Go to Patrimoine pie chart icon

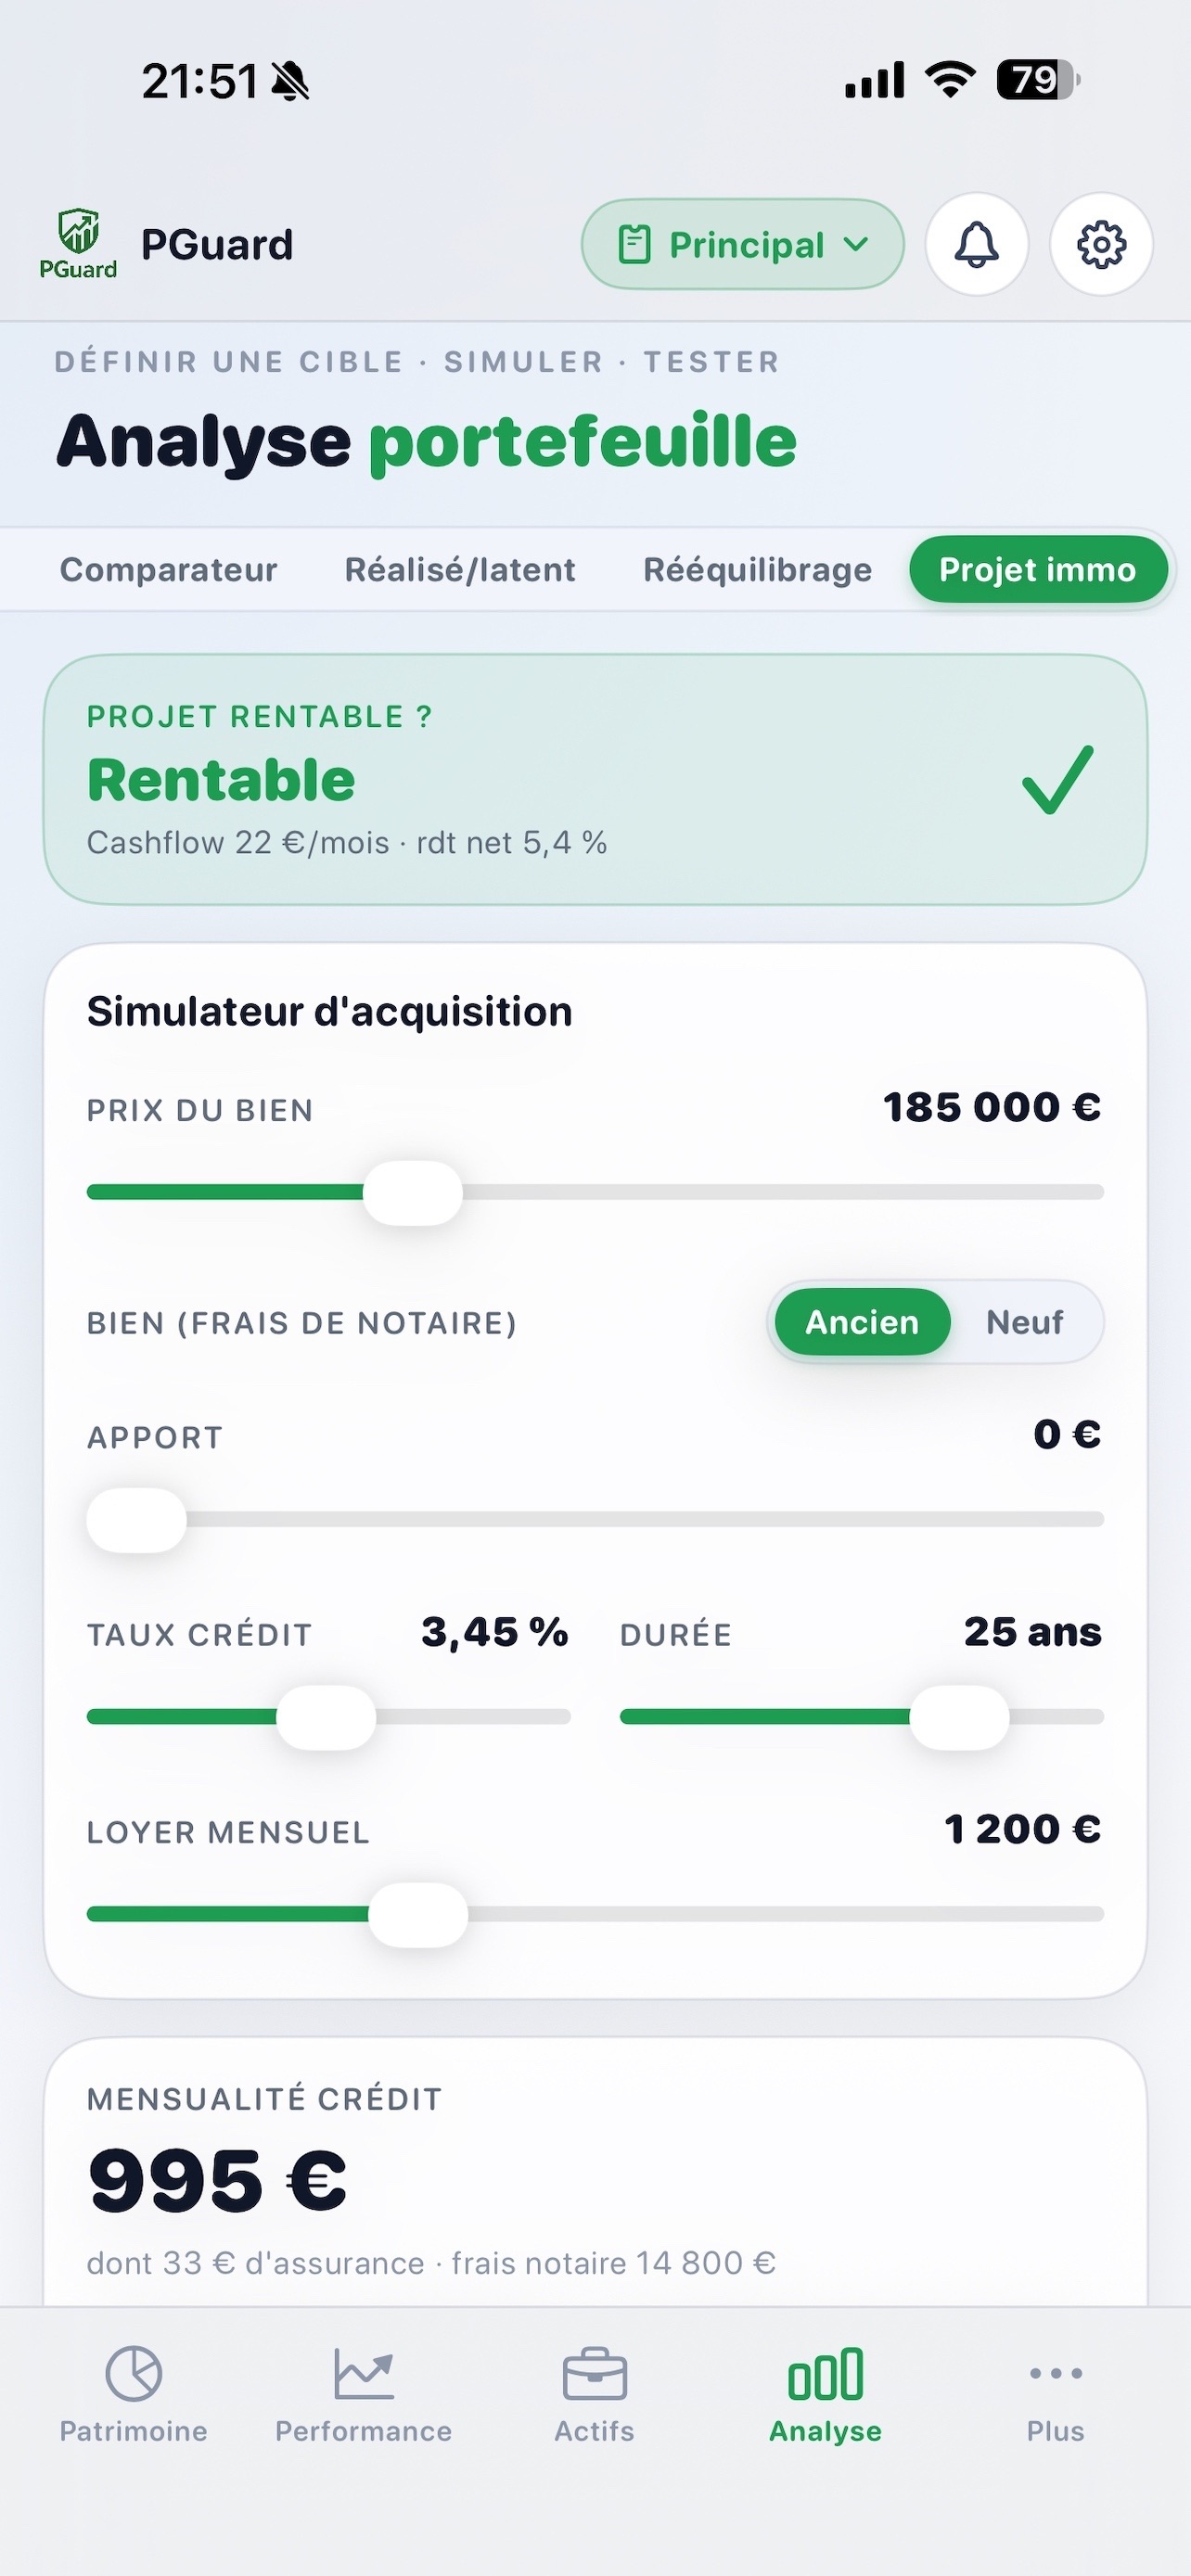click(134, 2374)
